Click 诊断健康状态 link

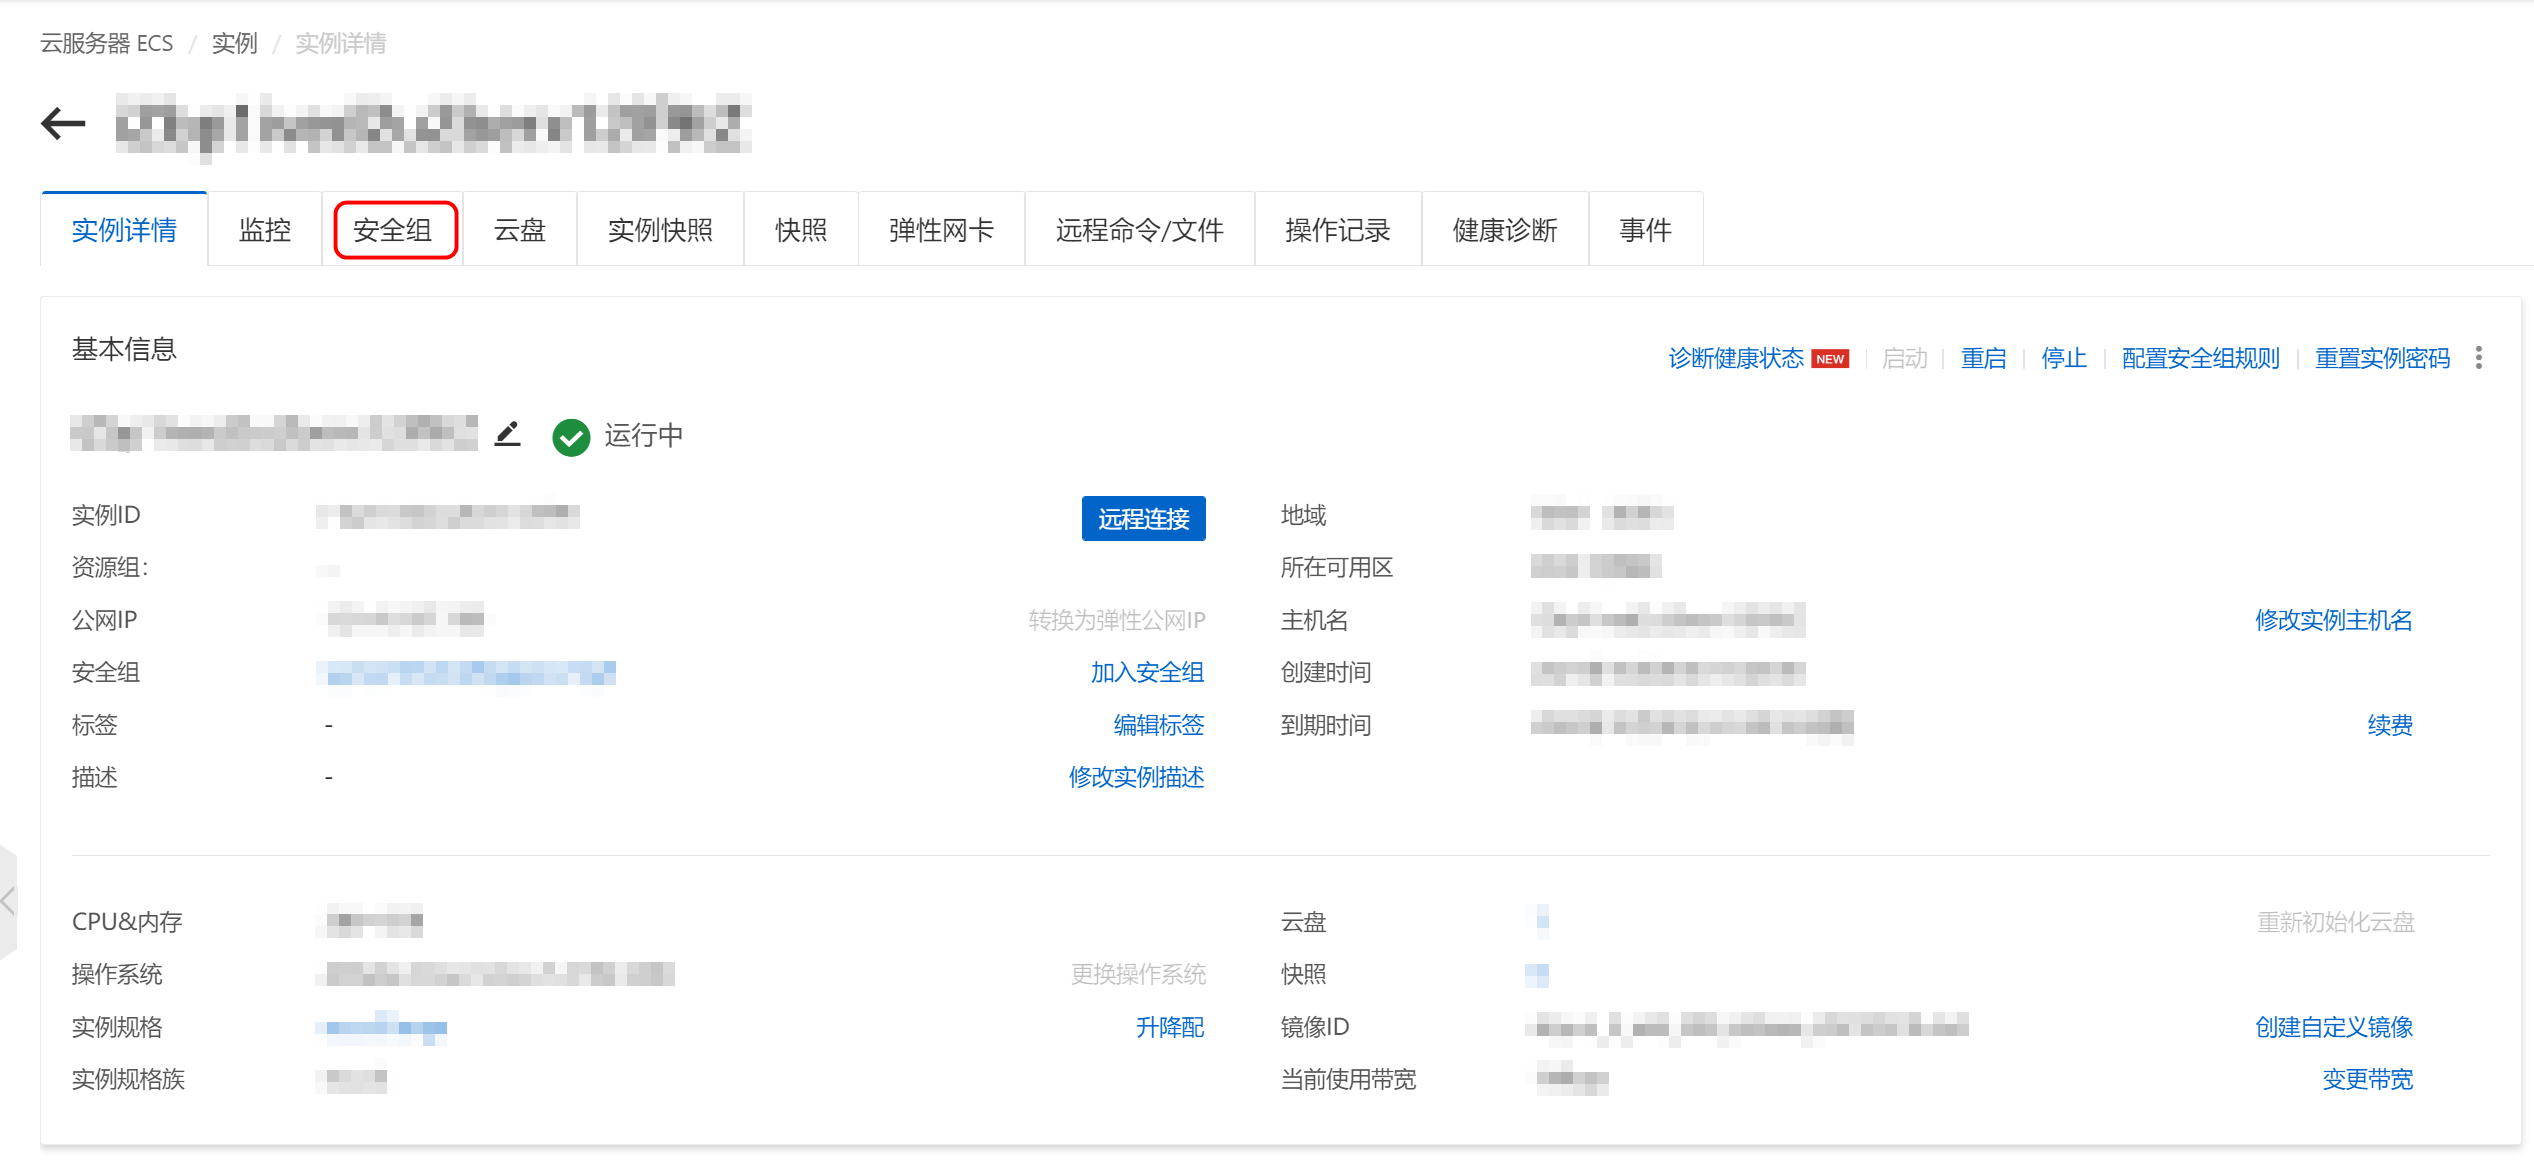1736,358
